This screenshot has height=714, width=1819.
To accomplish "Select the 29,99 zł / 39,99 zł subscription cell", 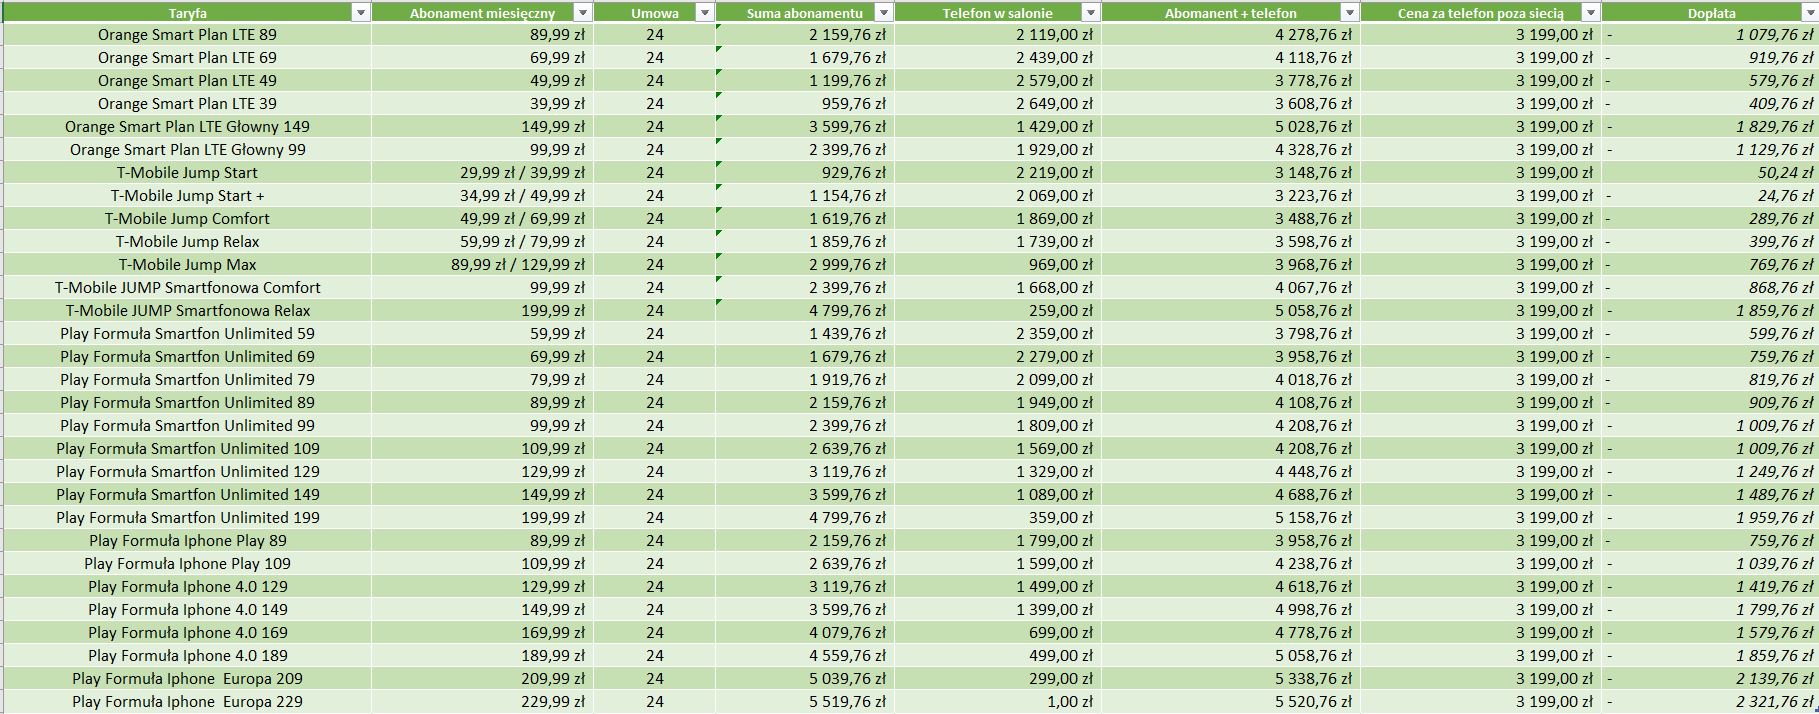I will [x=483, y=172].
